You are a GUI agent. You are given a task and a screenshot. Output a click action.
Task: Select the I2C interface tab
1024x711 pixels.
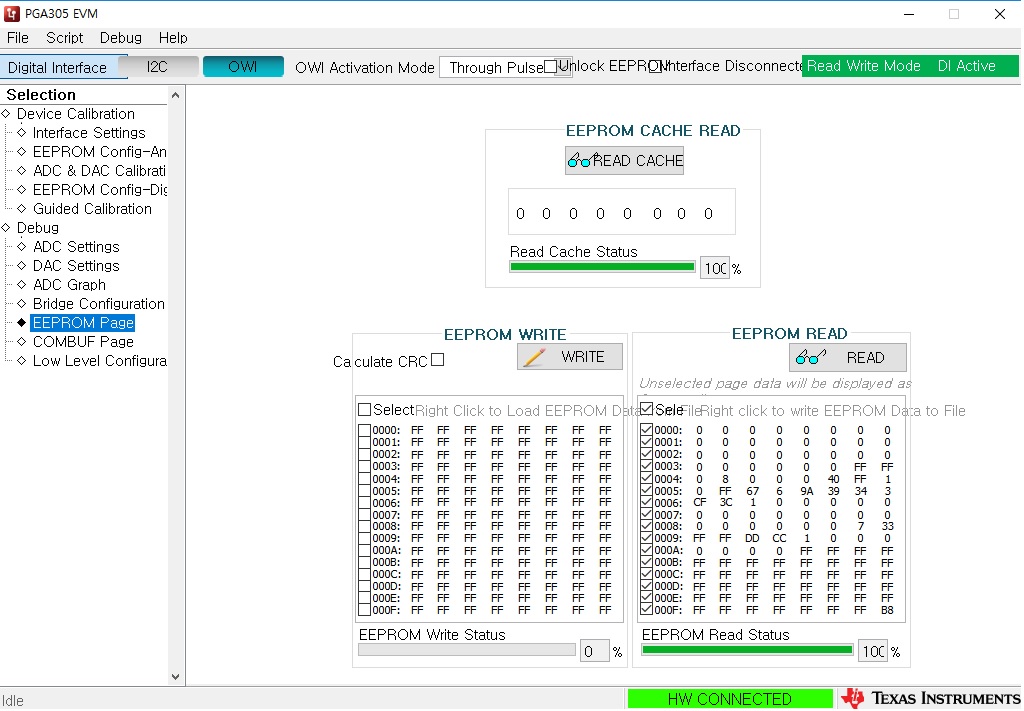tap(157, 67)
